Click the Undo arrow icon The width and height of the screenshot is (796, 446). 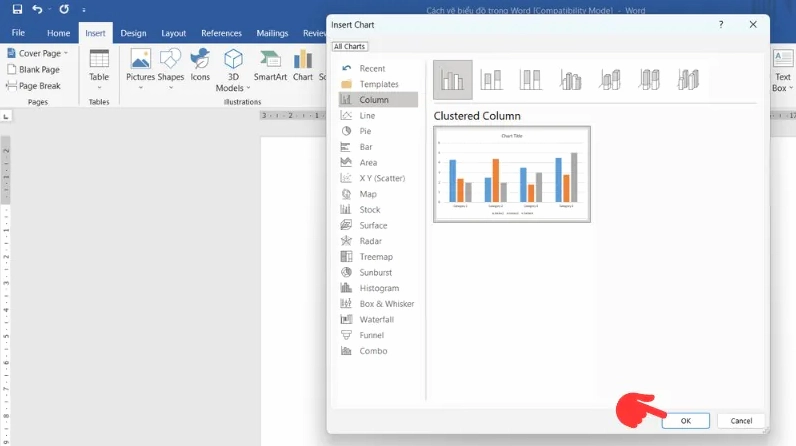(x=37, y=9)
